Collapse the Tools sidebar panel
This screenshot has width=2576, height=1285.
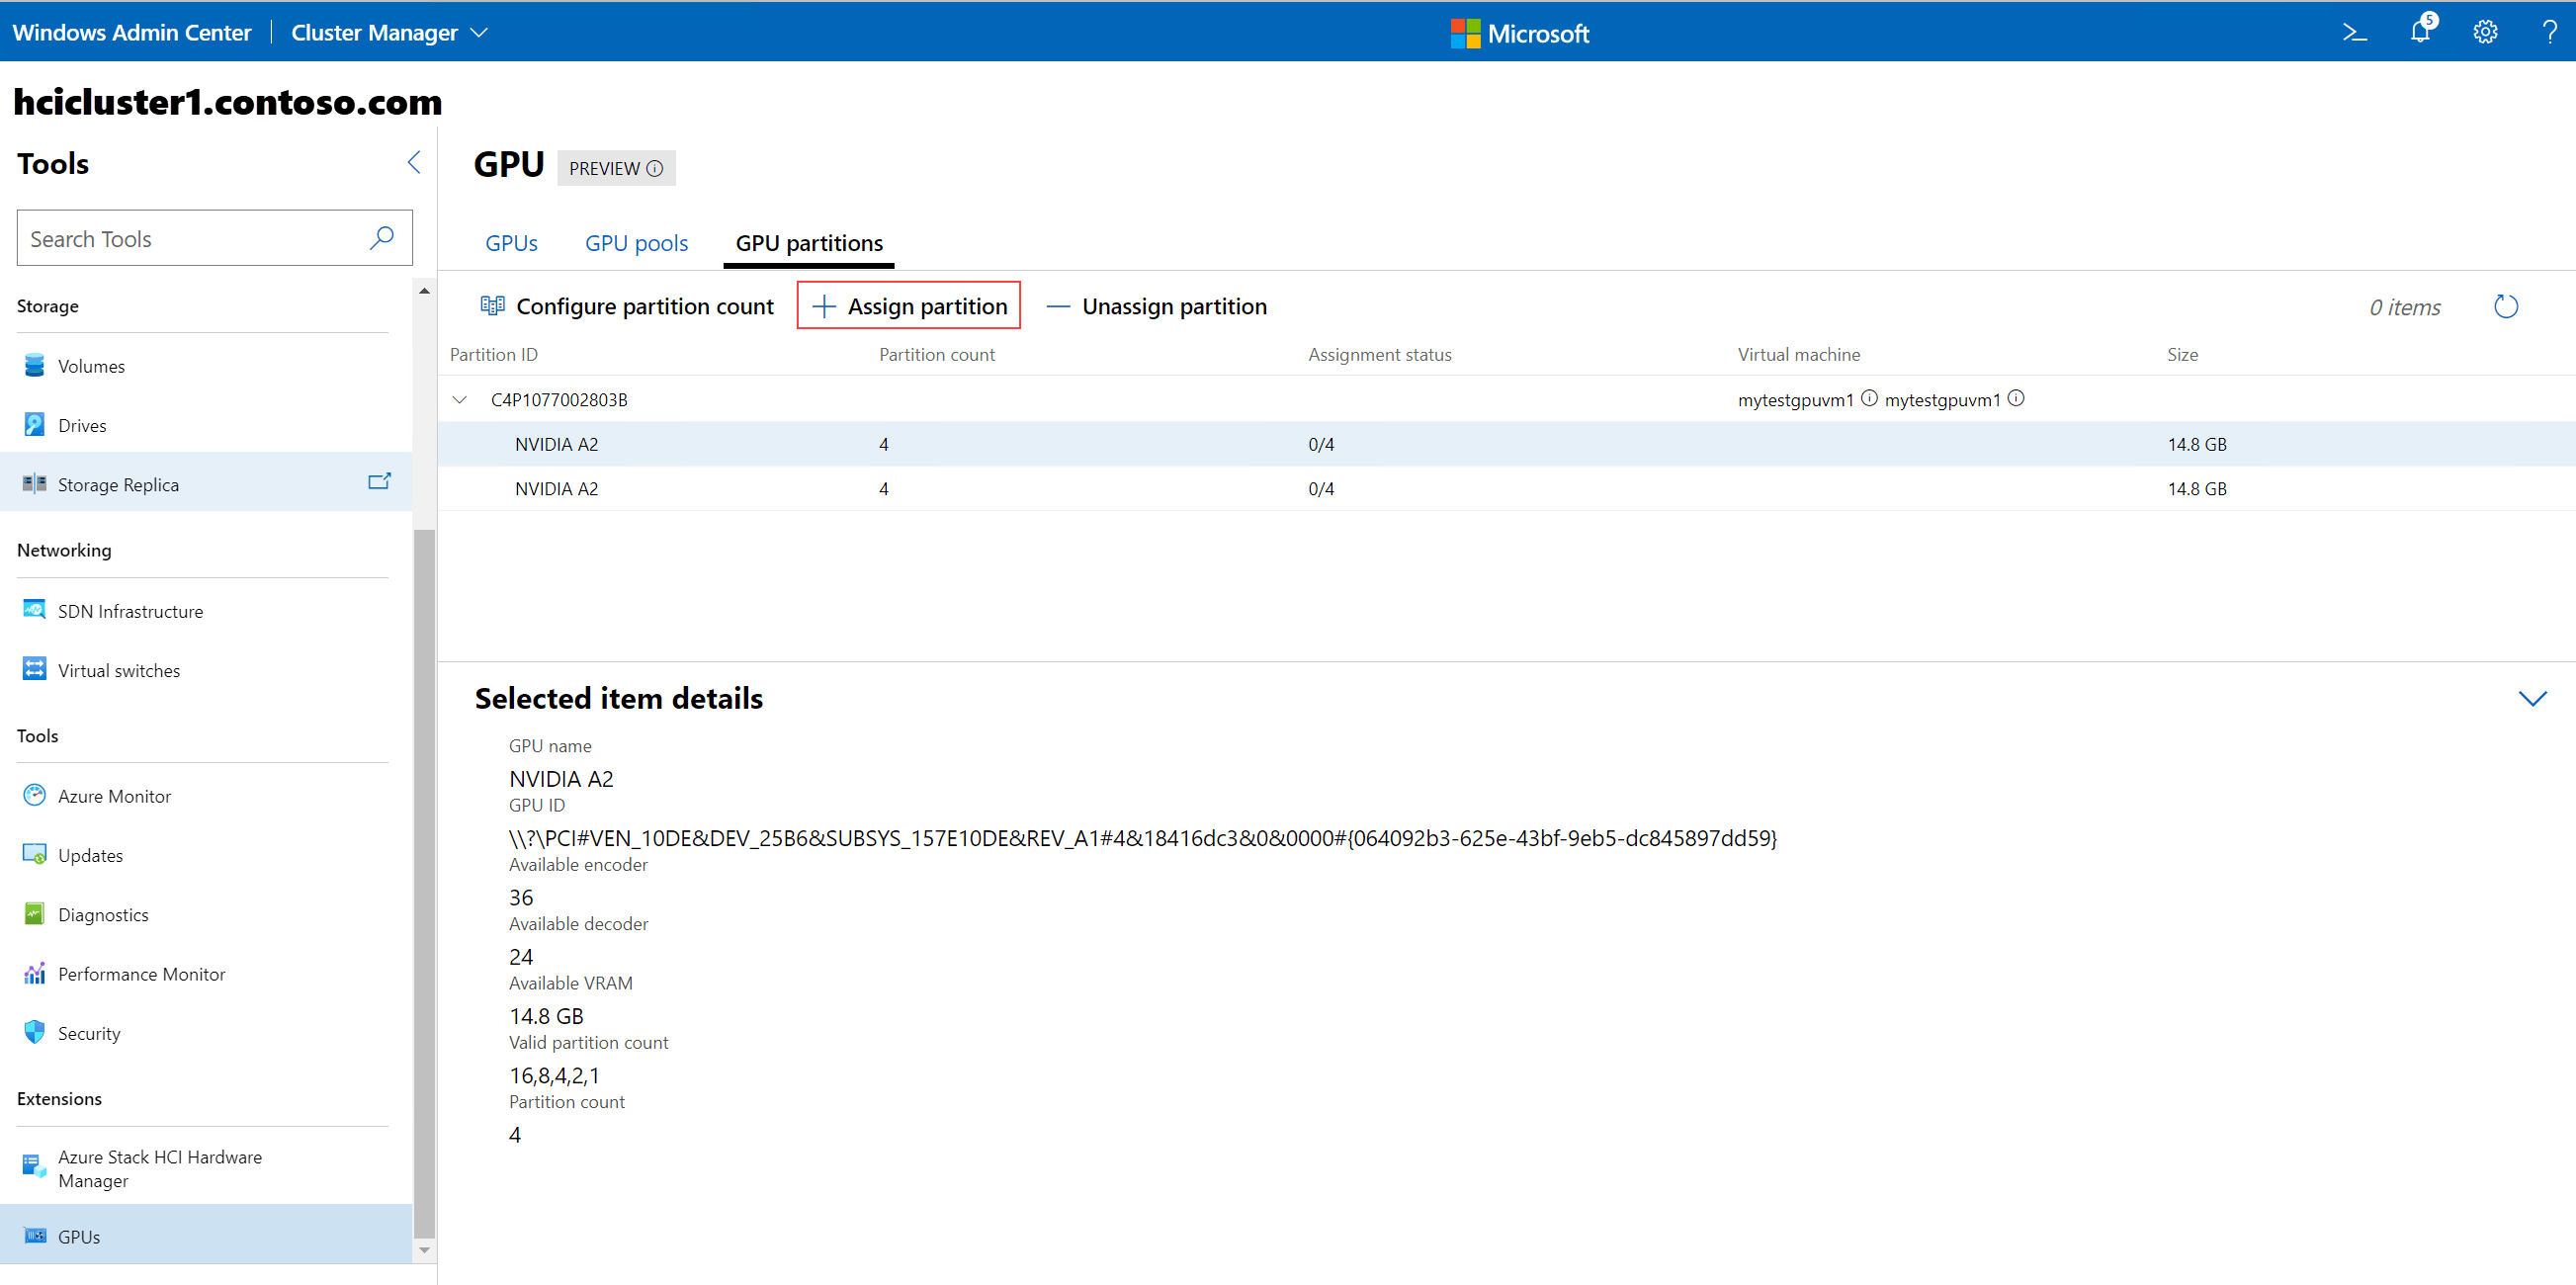414,162
